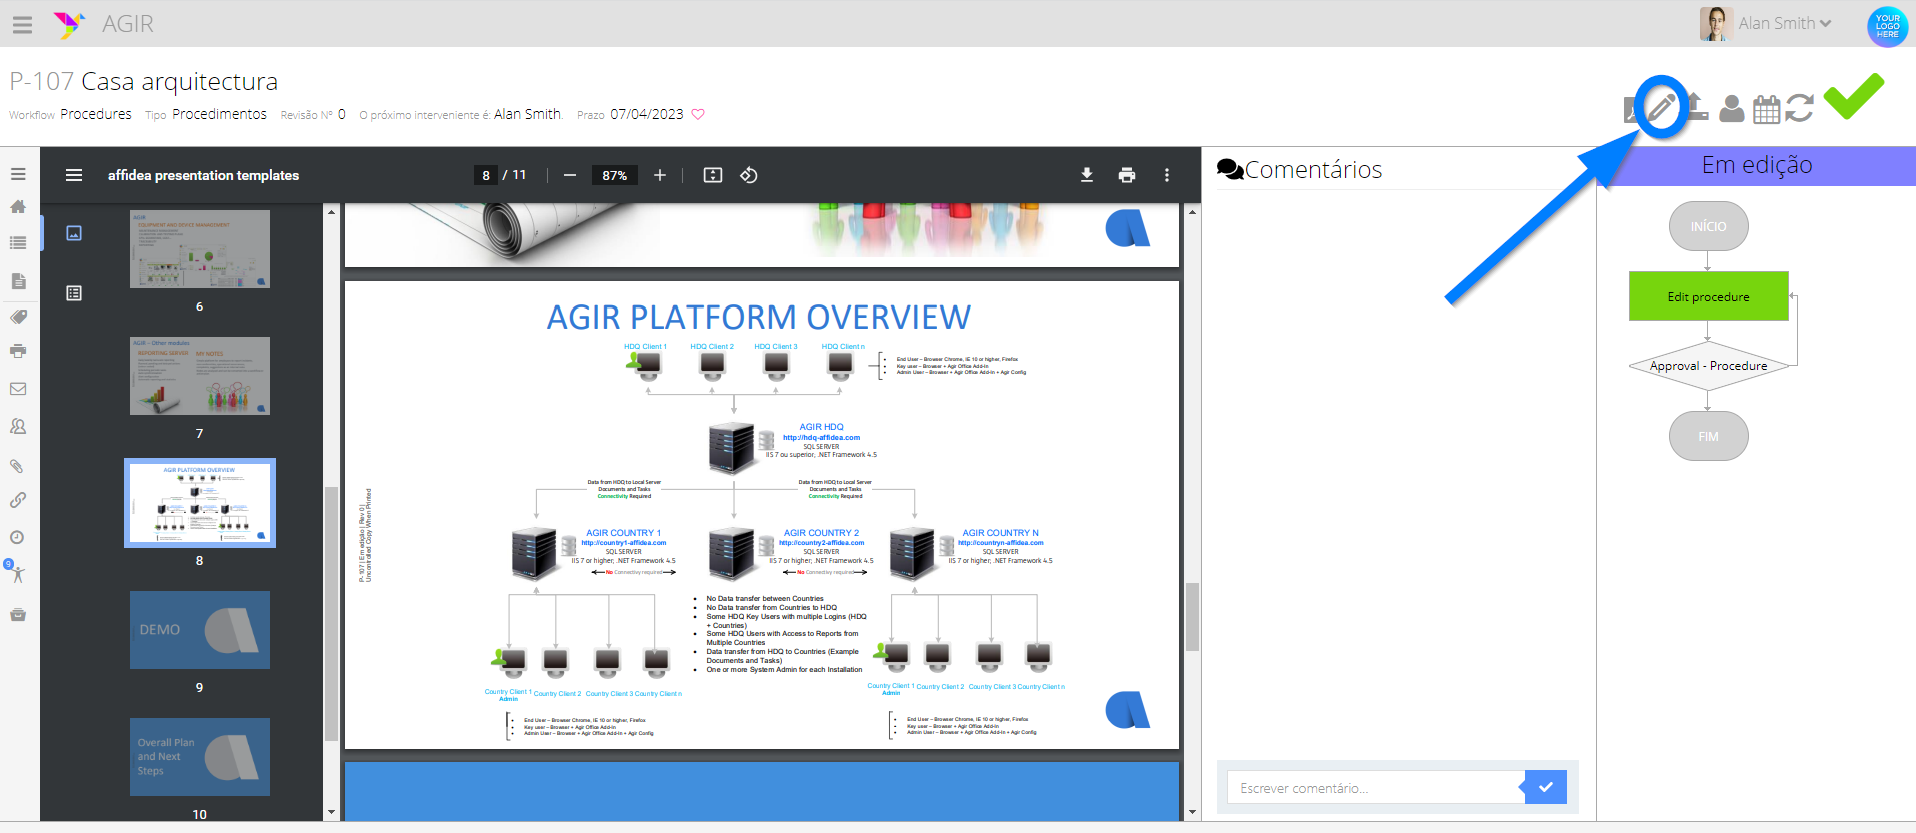1916x833 pixels.
Task: Switch to document outline view in PDF sidebar
Action: click(74, 293)
